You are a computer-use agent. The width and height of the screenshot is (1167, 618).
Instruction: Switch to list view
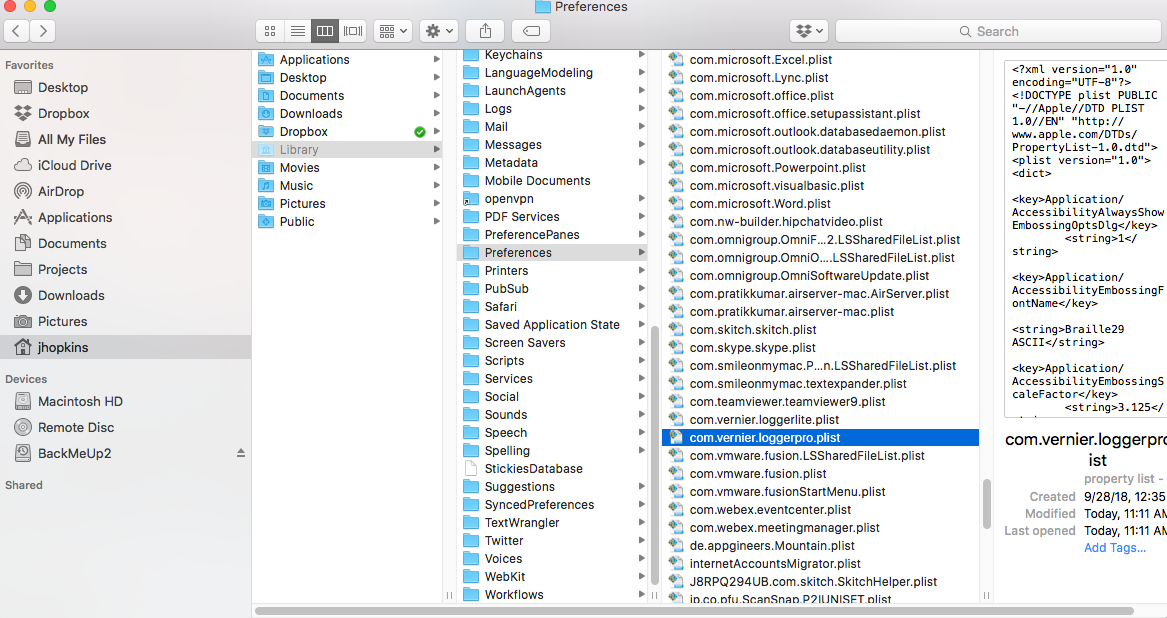click(298, 31)
